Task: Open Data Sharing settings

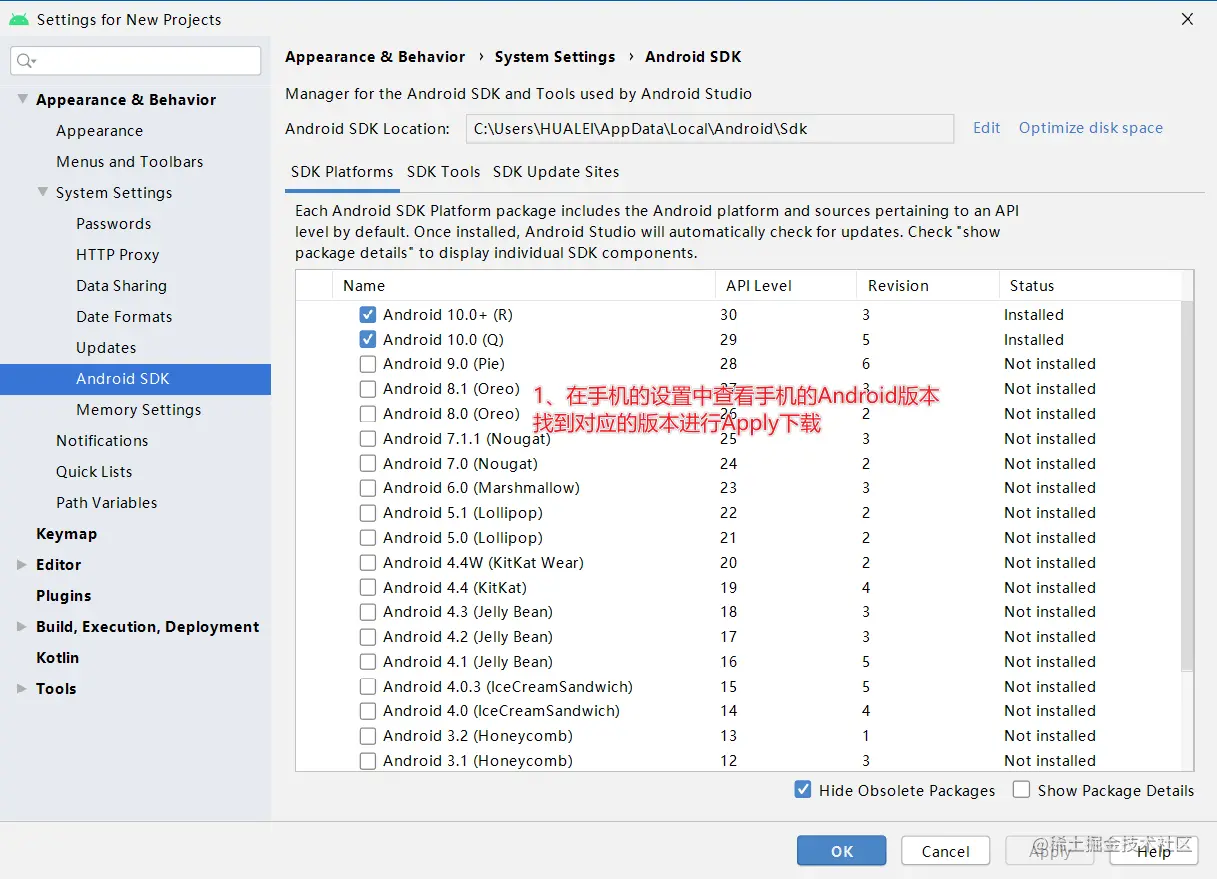Action: 121,285
